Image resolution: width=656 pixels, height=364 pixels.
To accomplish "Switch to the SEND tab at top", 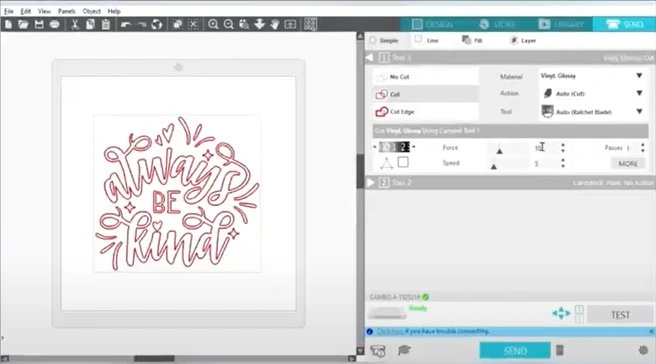I will click(624, 24).
